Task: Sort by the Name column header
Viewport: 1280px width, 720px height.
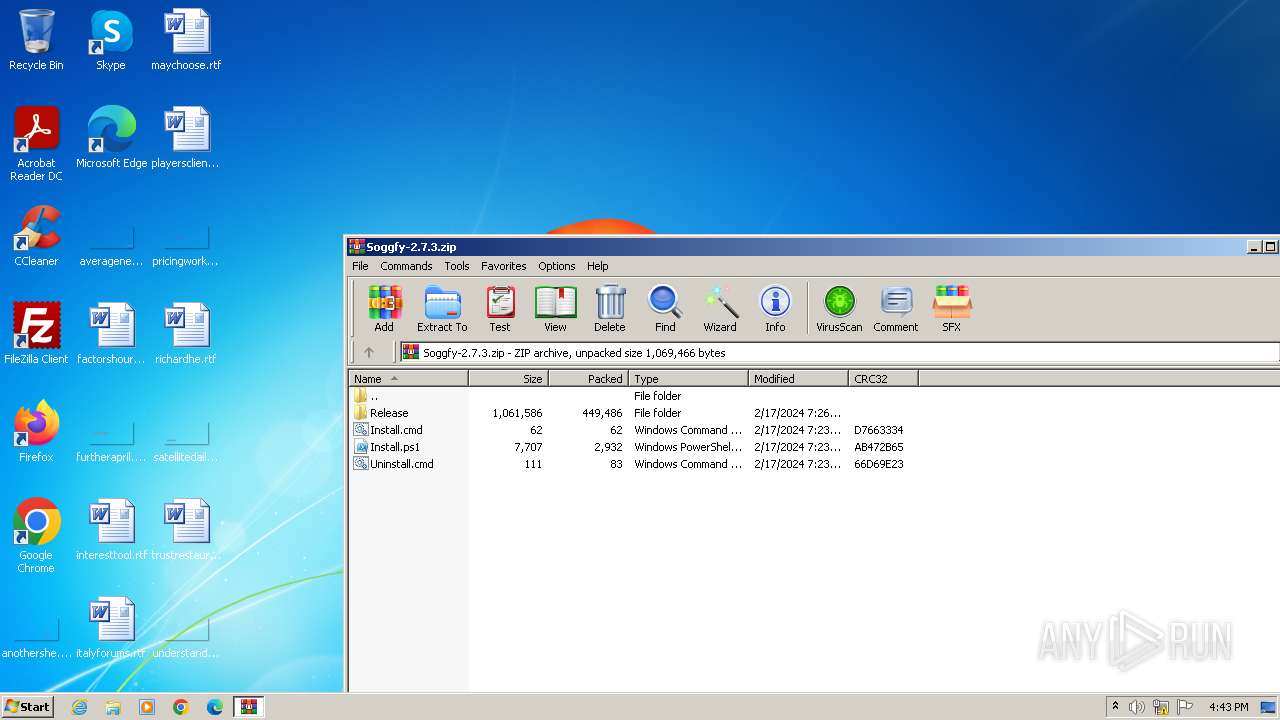Action: (408, 379)
